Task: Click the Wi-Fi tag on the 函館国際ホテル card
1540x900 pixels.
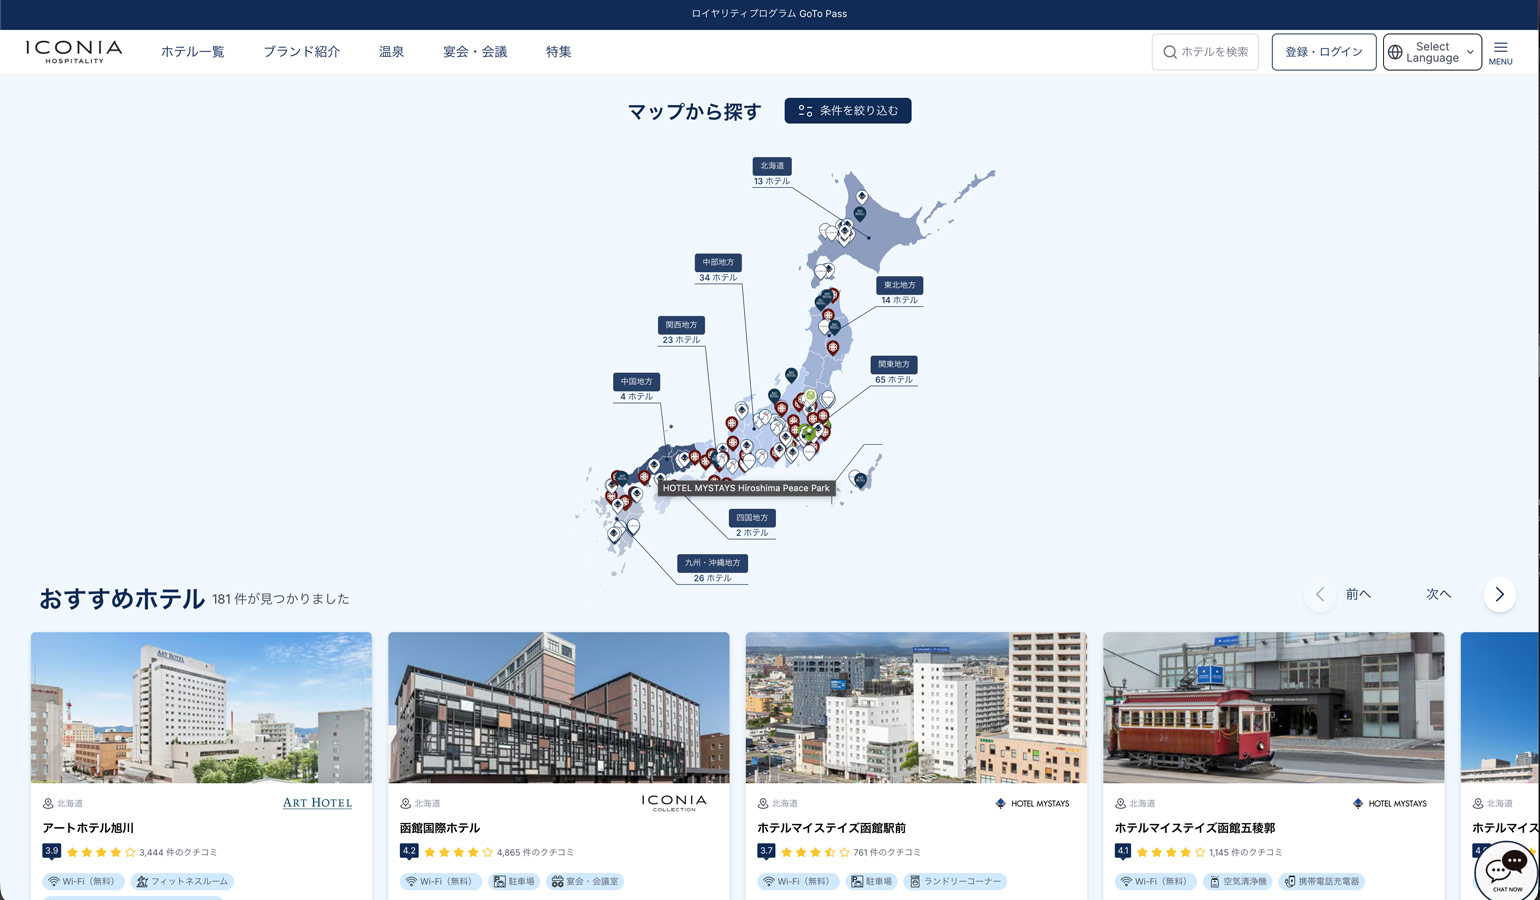Action: [440, 882]
